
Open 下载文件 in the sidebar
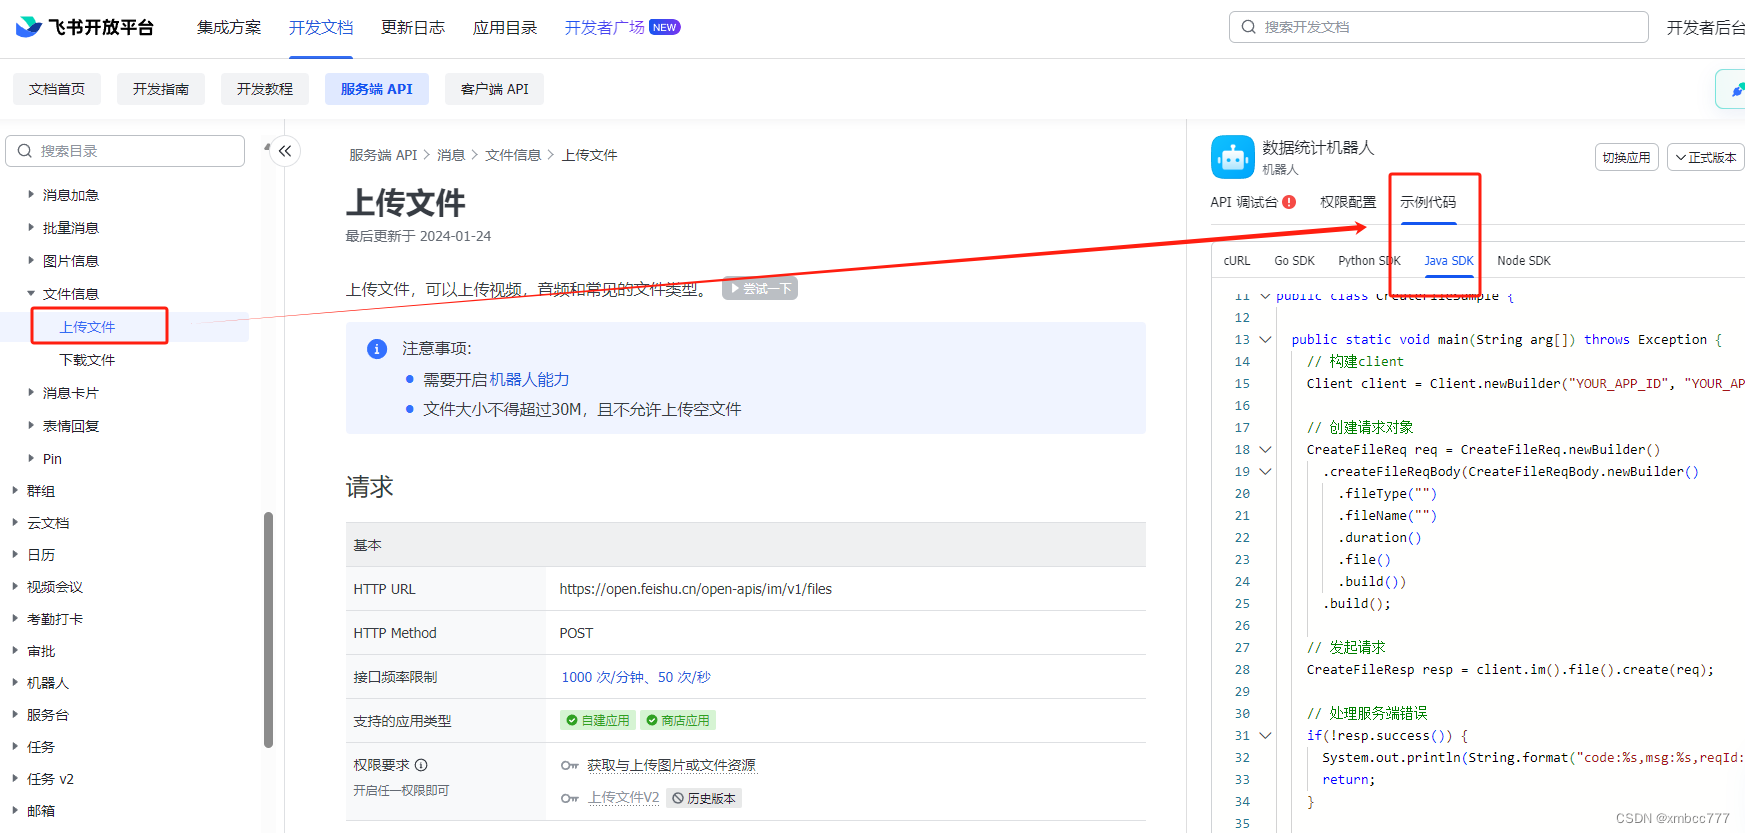point(88,360)
